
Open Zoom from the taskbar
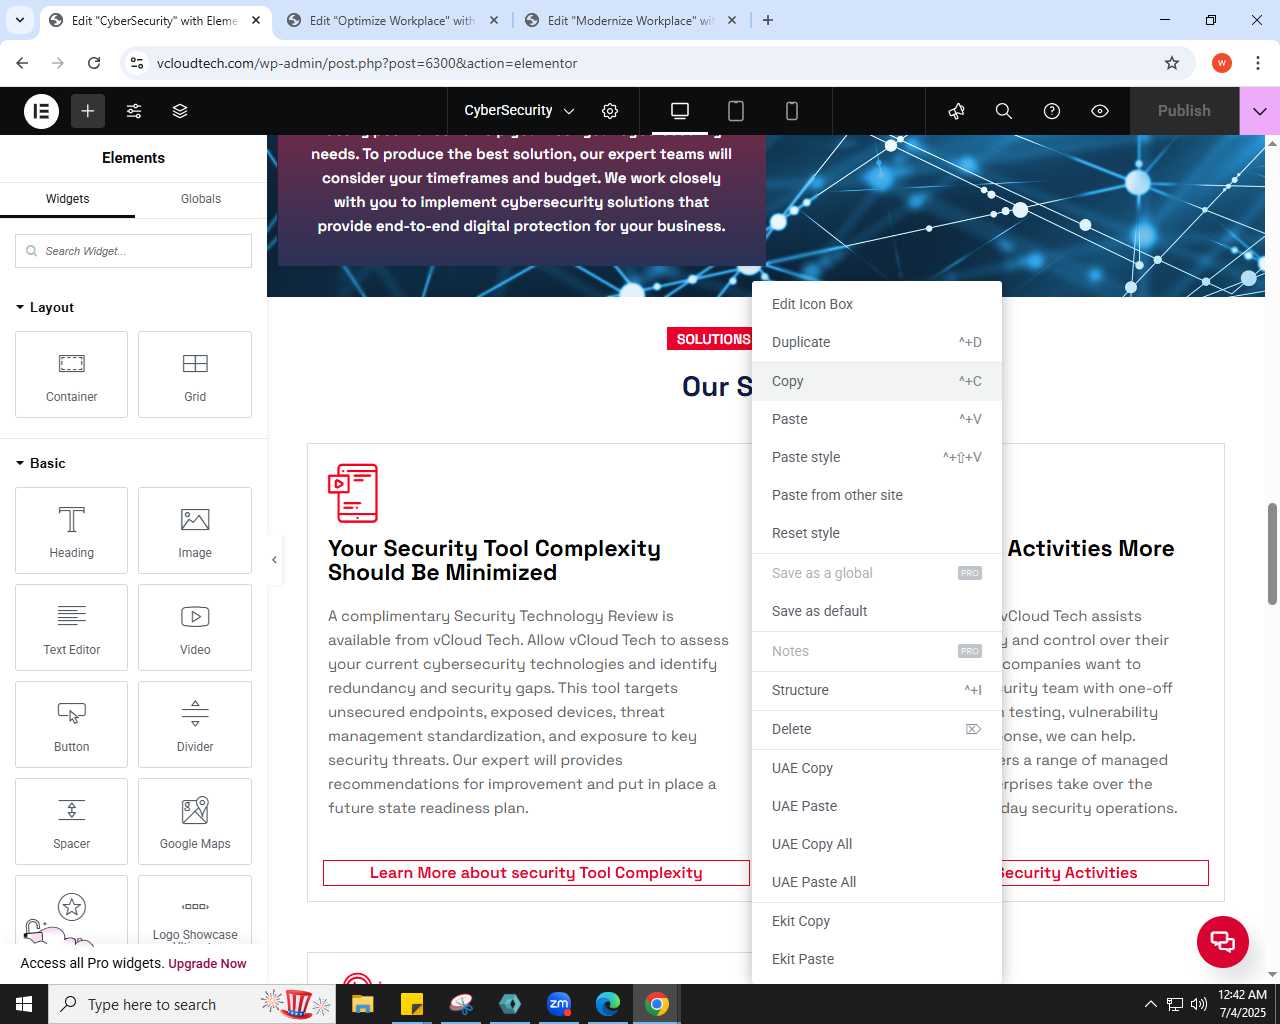click(559, 1004)
